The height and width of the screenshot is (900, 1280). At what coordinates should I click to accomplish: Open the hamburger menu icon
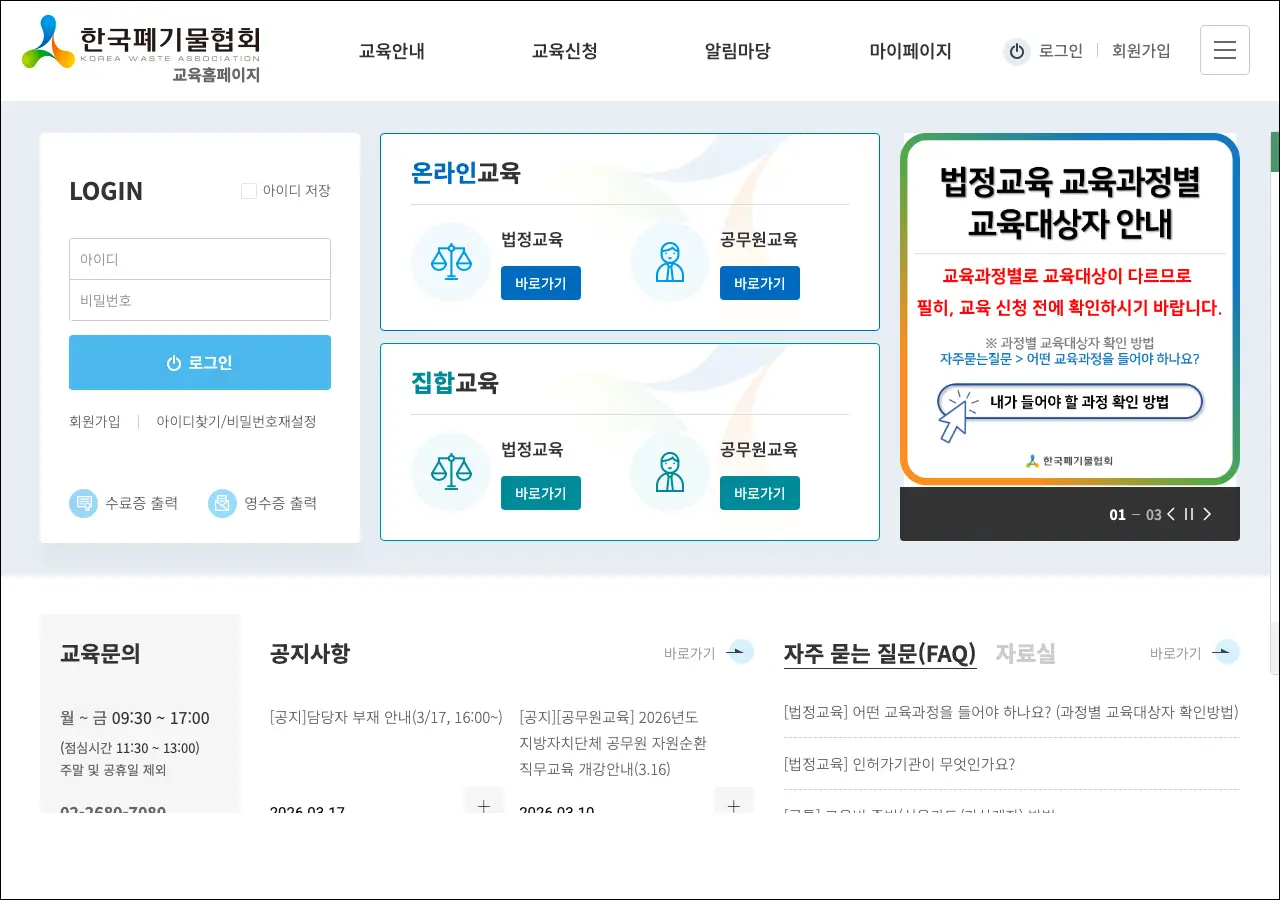click(1224, 50)
